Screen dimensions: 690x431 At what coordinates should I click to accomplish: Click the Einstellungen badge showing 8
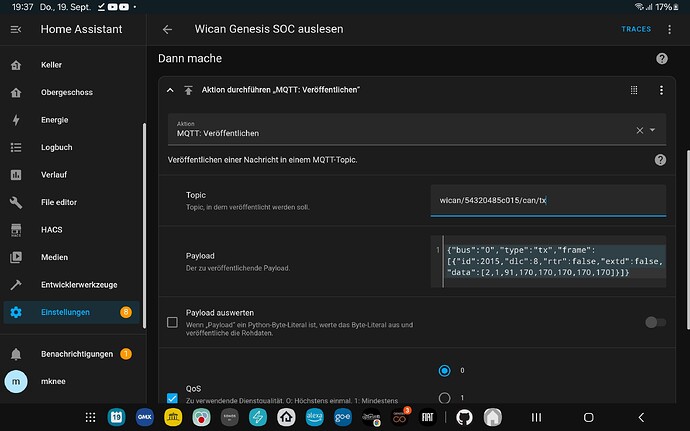126,312
